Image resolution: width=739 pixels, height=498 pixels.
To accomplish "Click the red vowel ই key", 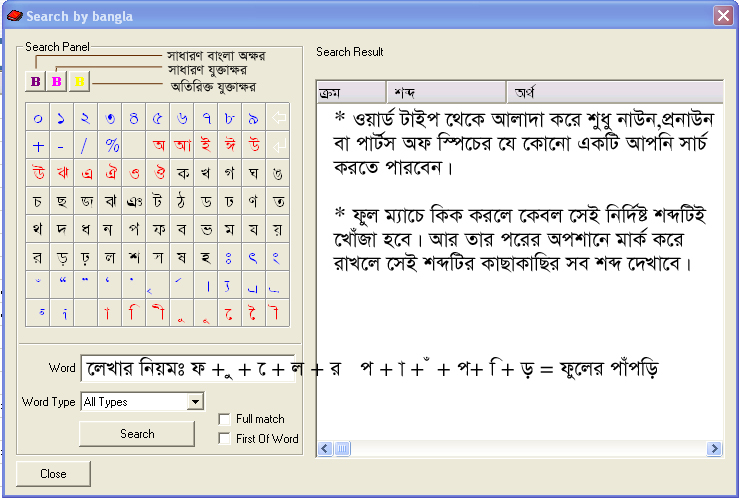I will [x=206, y=145].
